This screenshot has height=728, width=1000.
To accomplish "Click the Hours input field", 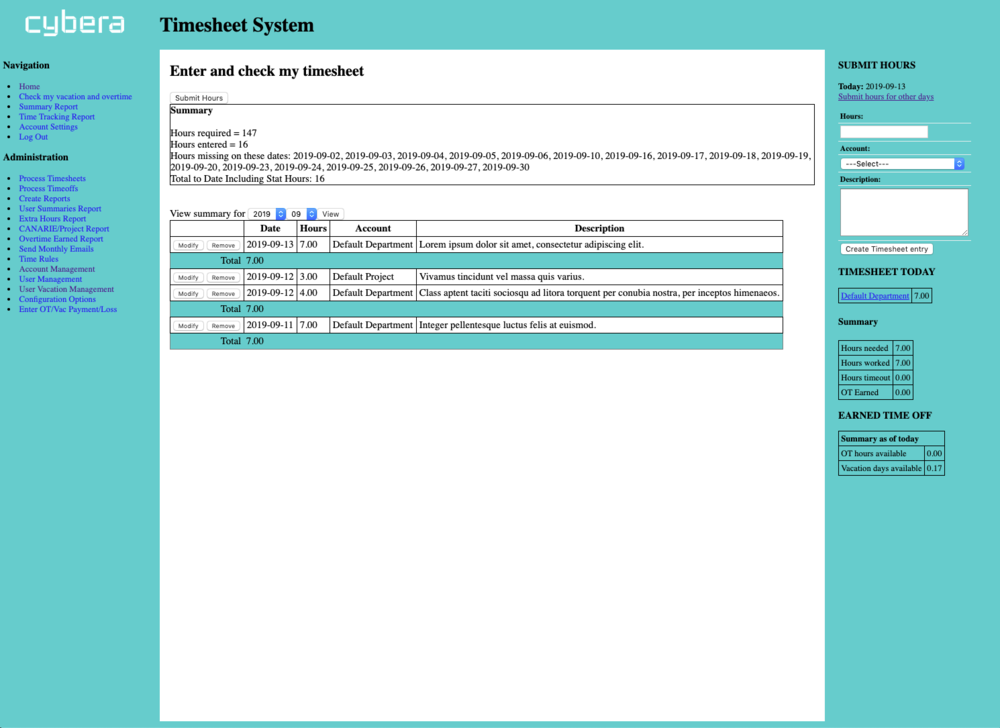I will click(884, 131).
